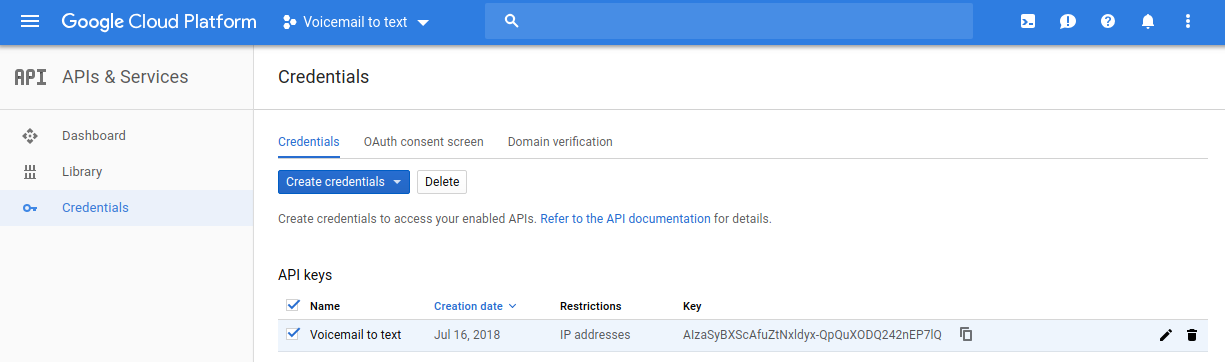Focus the top search field
The image size is (1225, 362).
[x=729, y=21]
